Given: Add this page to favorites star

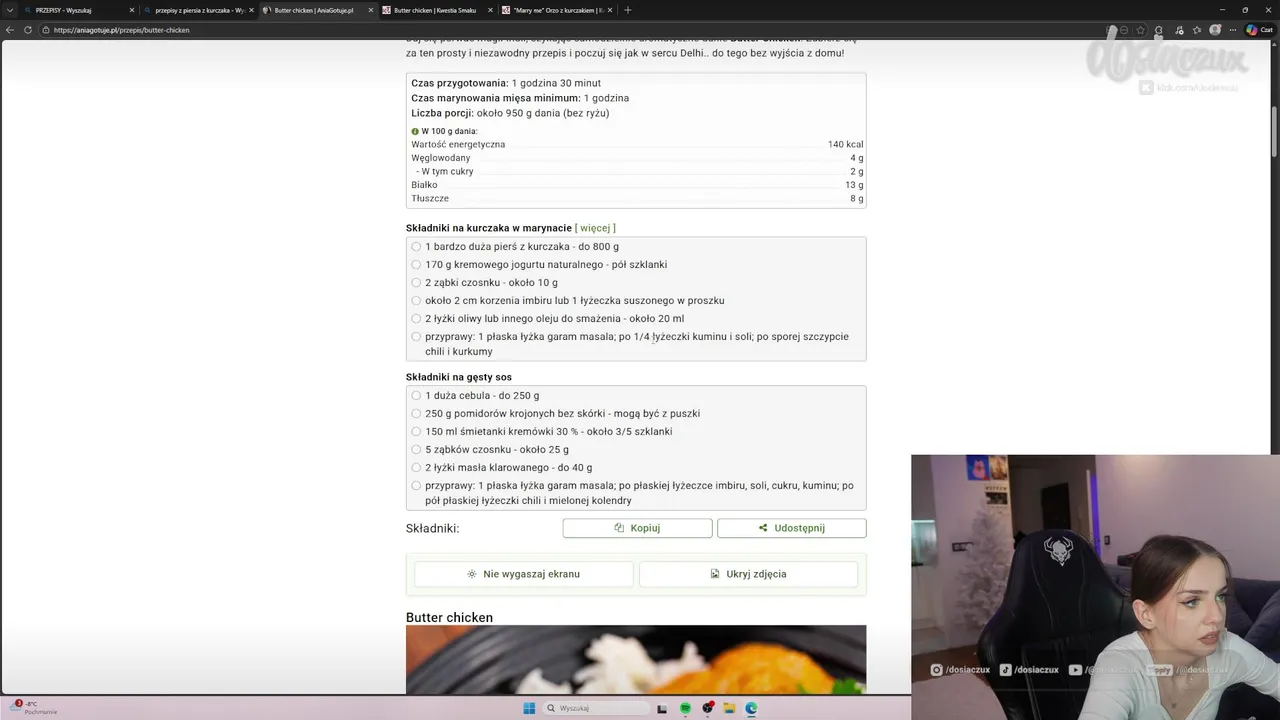Looking at the screenshot, I should pos(1141,30).
